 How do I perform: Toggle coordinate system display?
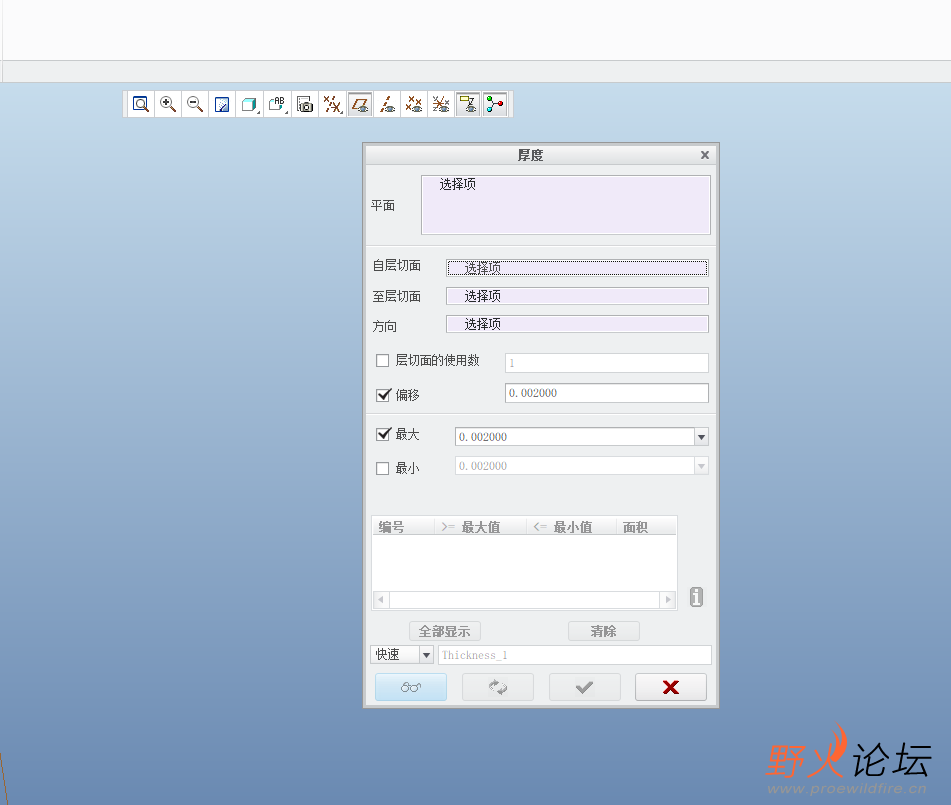(x=441, y=104)
